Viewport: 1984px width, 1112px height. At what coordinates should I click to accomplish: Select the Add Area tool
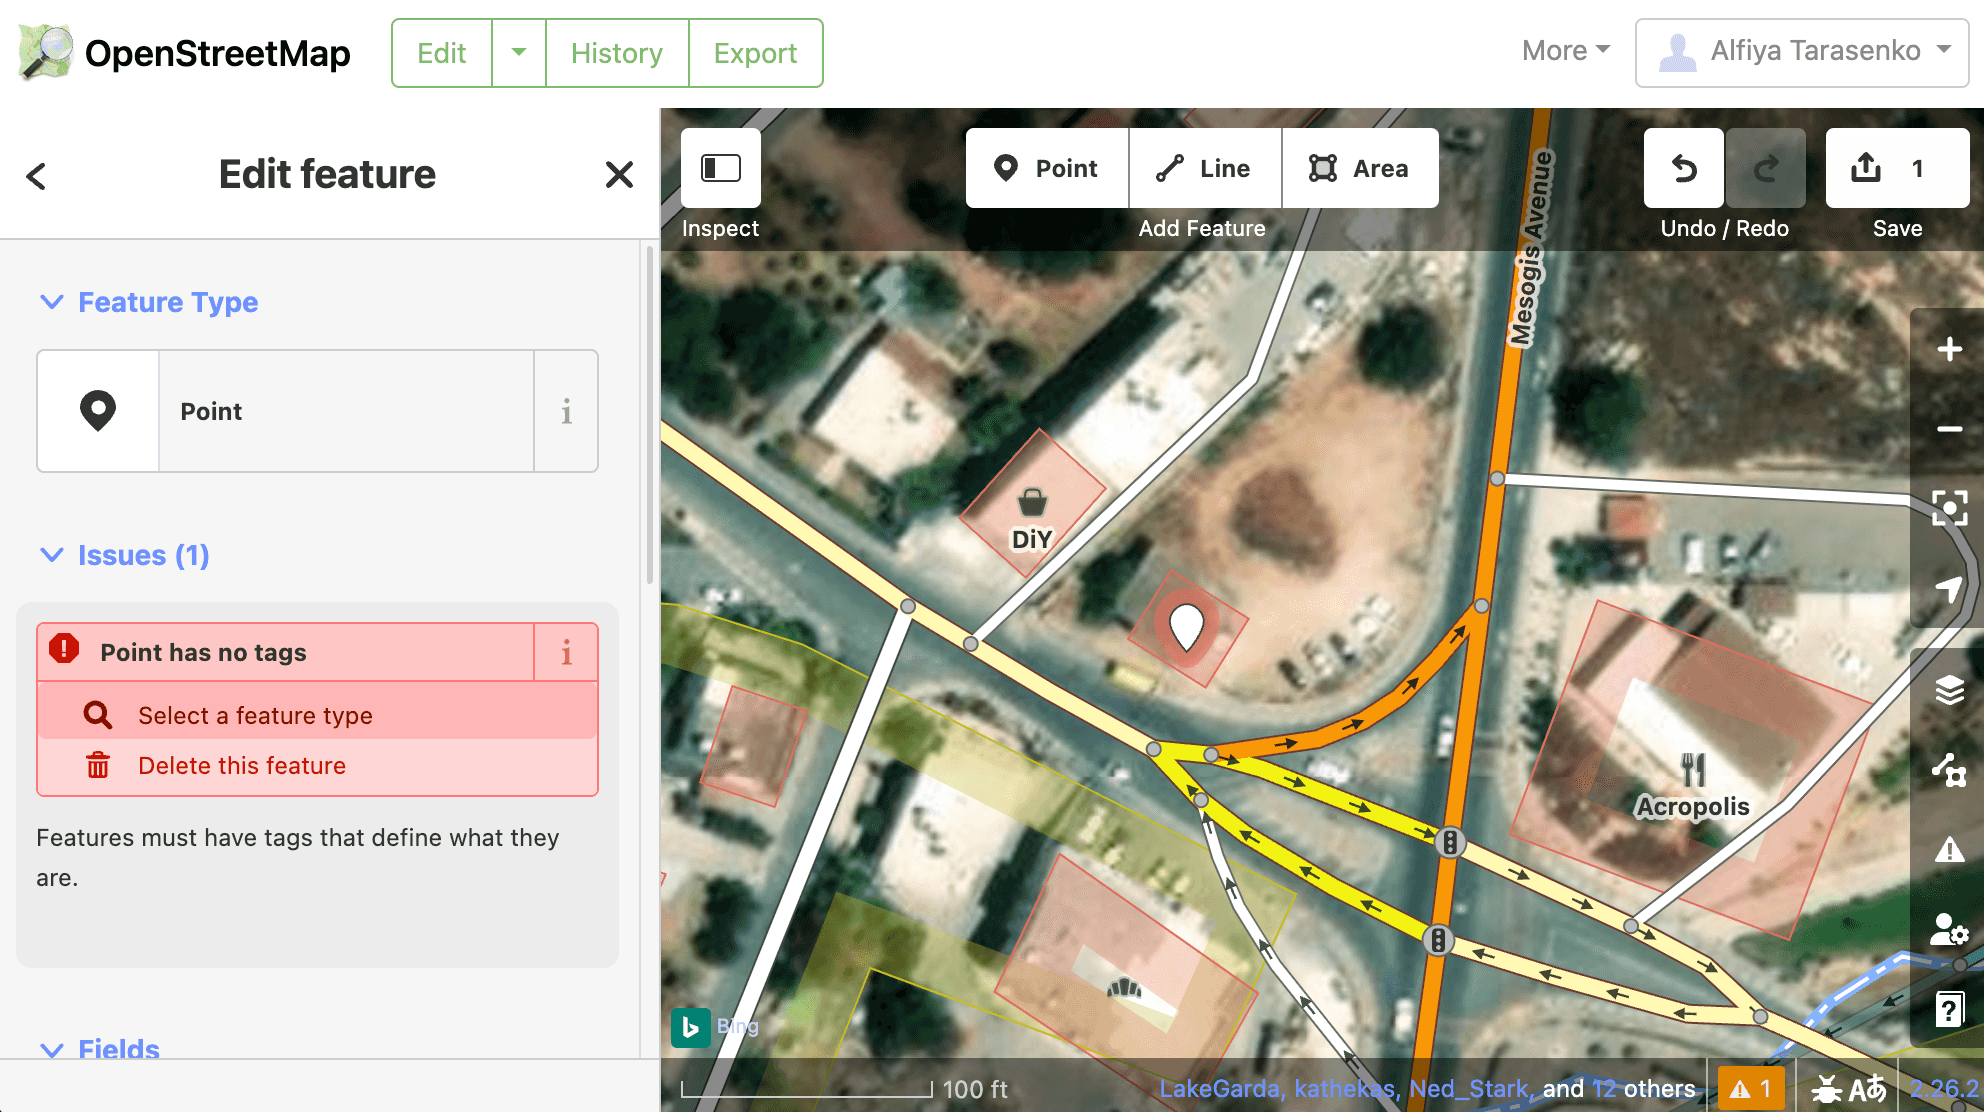(1360, 168)
